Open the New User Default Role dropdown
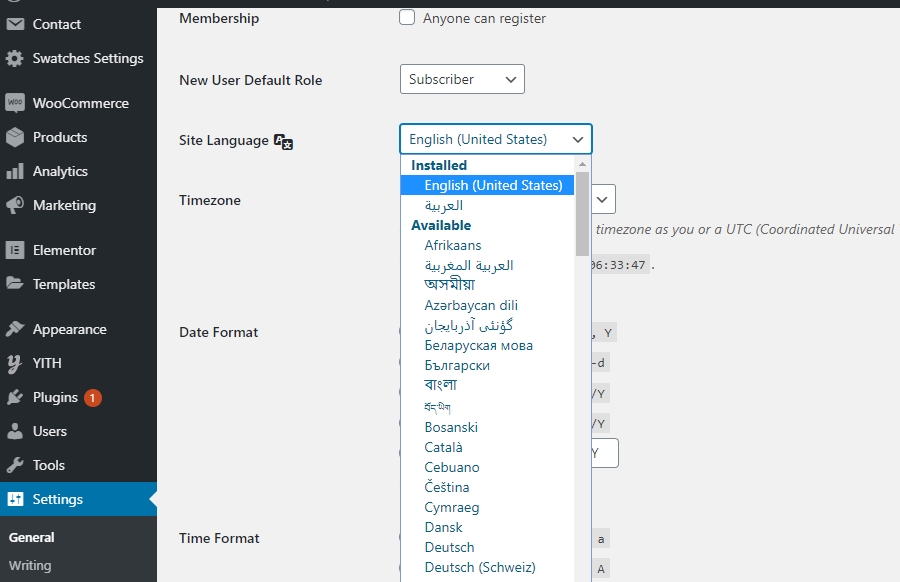 click(x=461, y=79)
